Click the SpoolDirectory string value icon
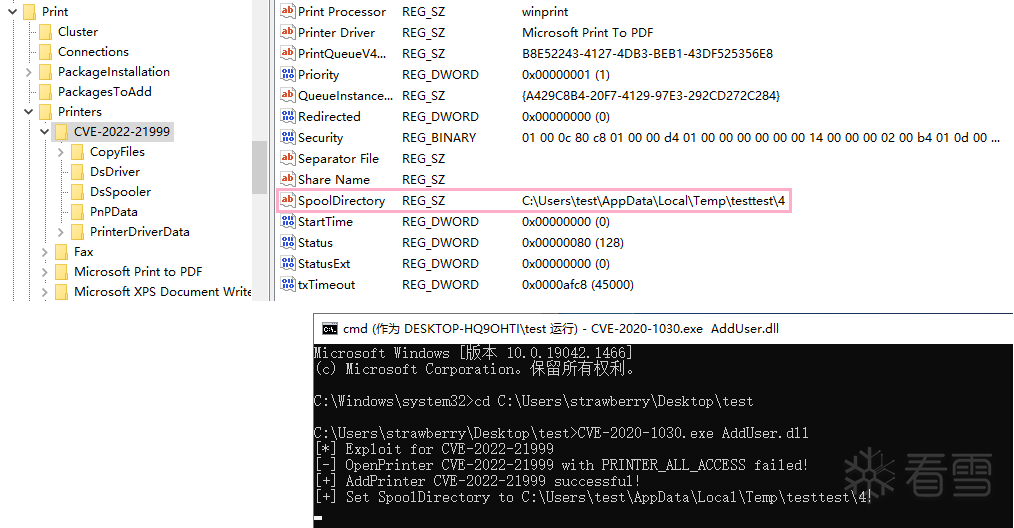The height and width of the screenshot is (528, 1014). (288, 200)
